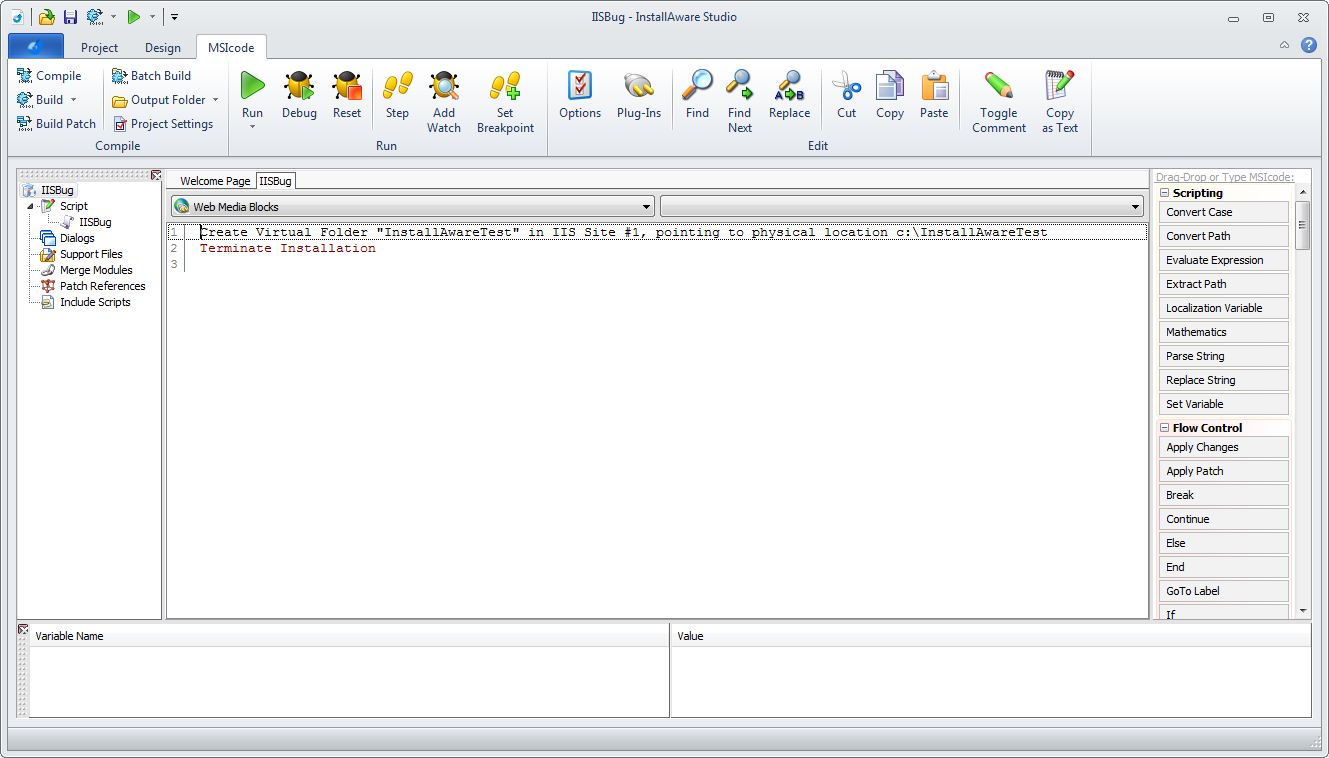This screenshot has width=1329, height=758.
Task: Open Project Settings
Action: pos(162,124)
